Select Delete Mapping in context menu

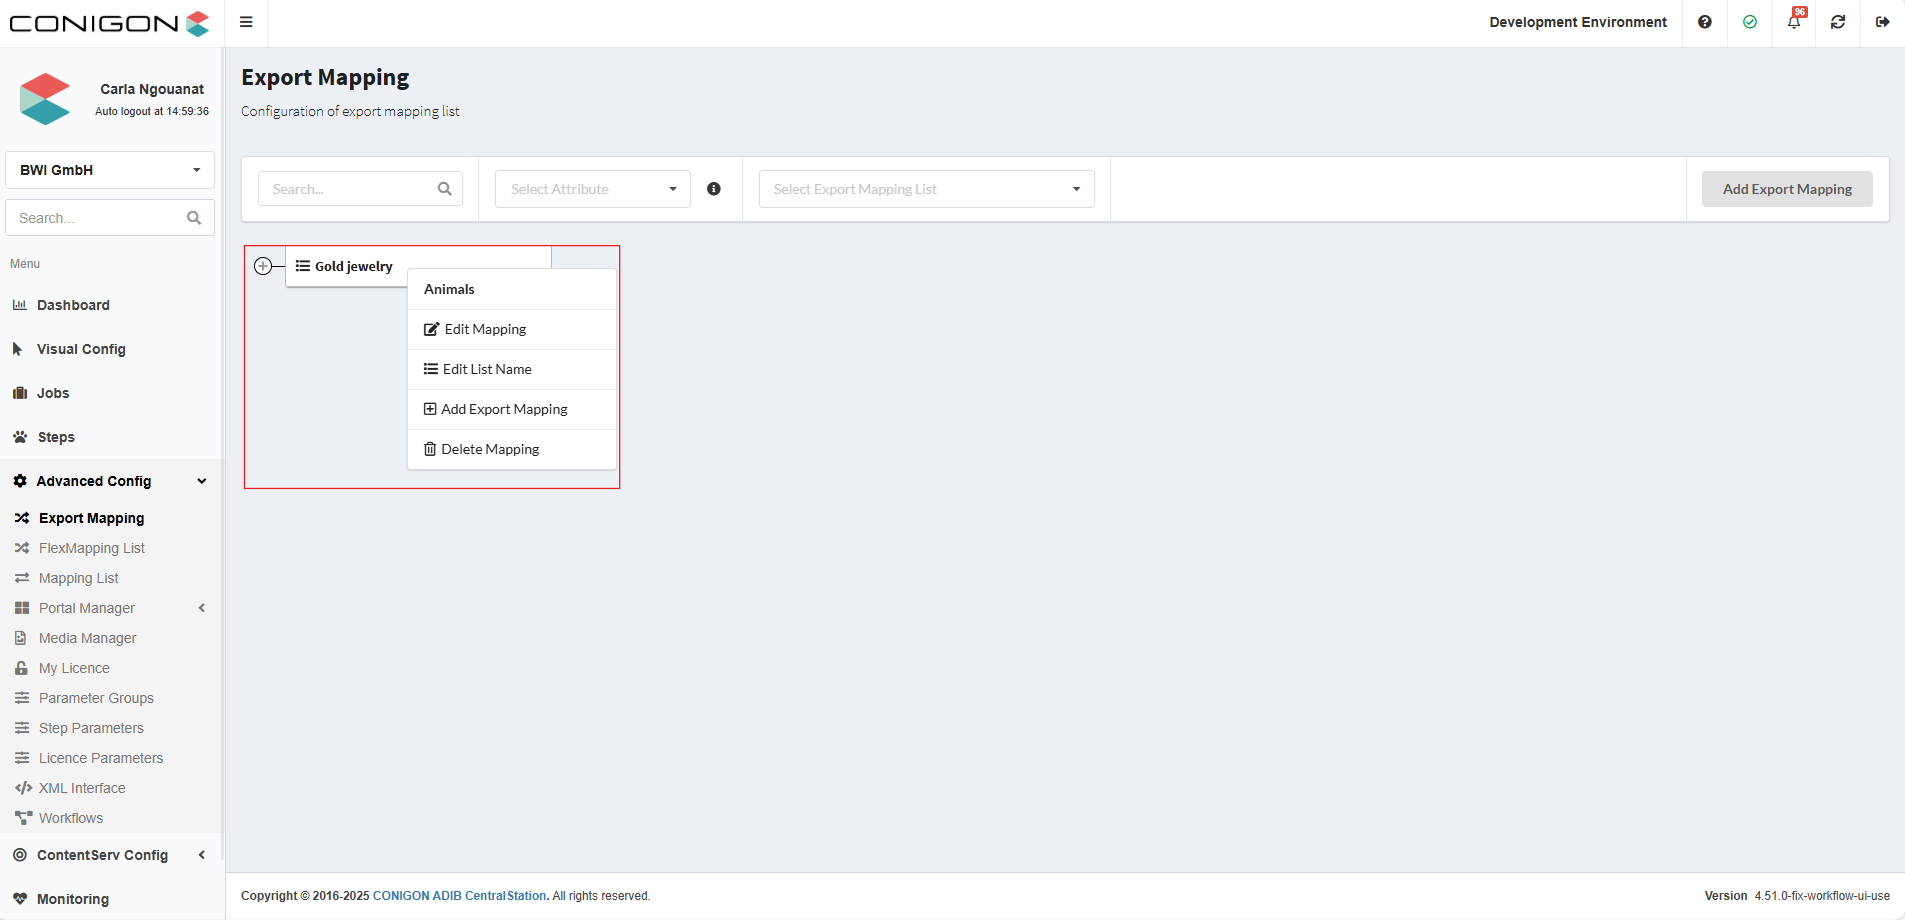[x=490, y=449]
